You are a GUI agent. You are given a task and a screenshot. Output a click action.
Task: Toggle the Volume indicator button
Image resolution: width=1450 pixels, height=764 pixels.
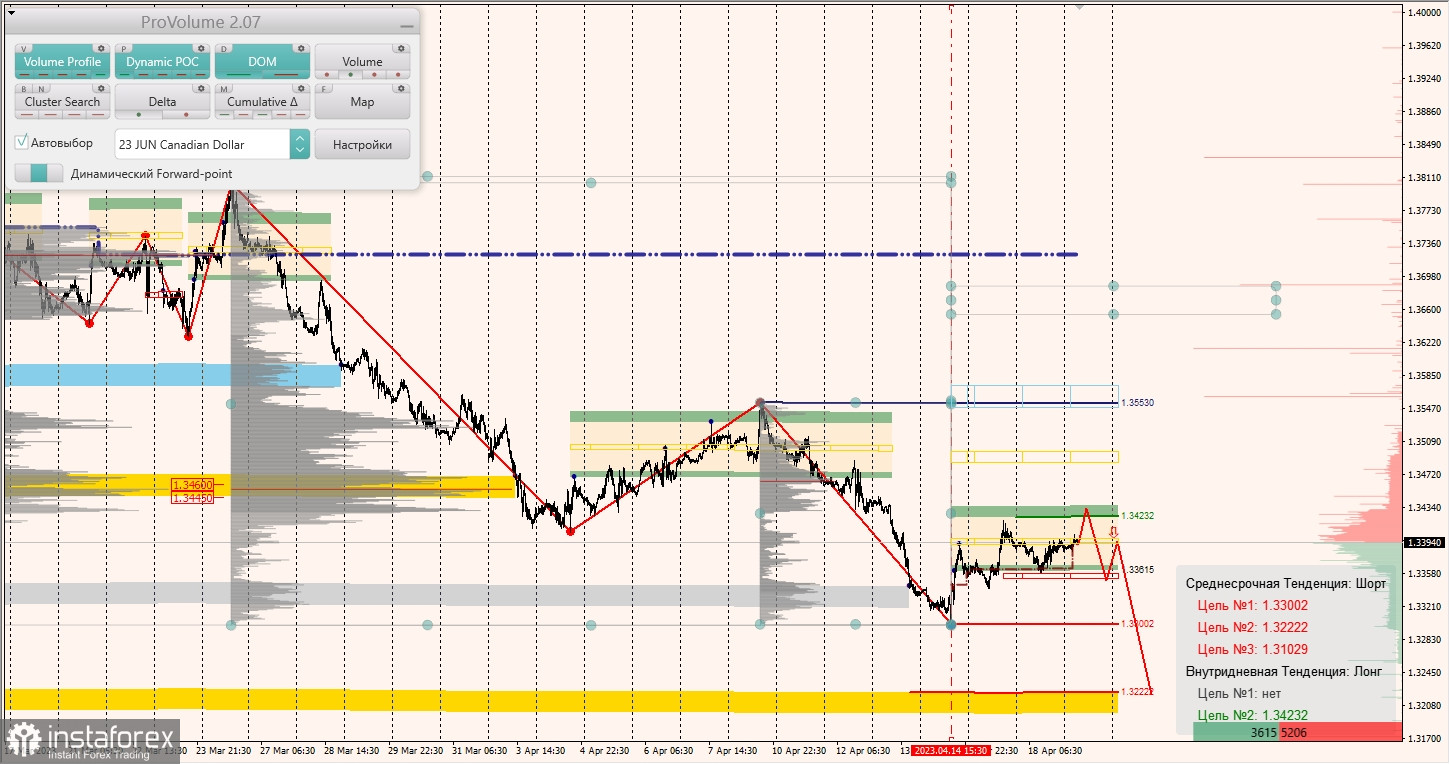pos(362,61)
